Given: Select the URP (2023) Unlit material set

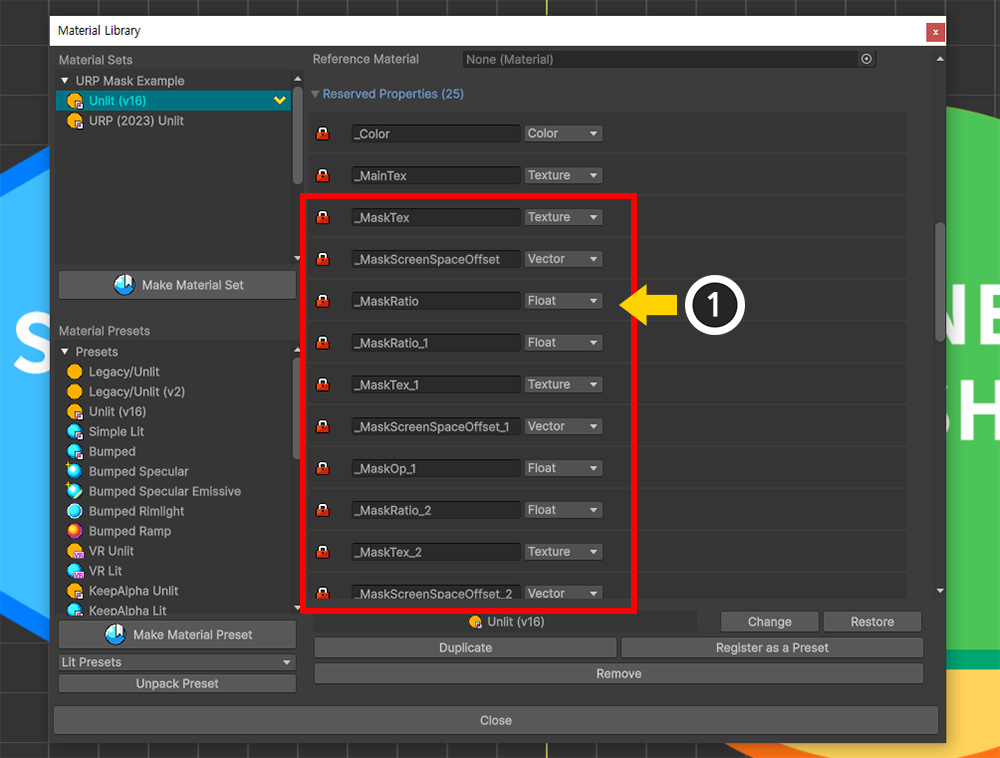Looking at the screenshot, I should (x=173, y=120).
